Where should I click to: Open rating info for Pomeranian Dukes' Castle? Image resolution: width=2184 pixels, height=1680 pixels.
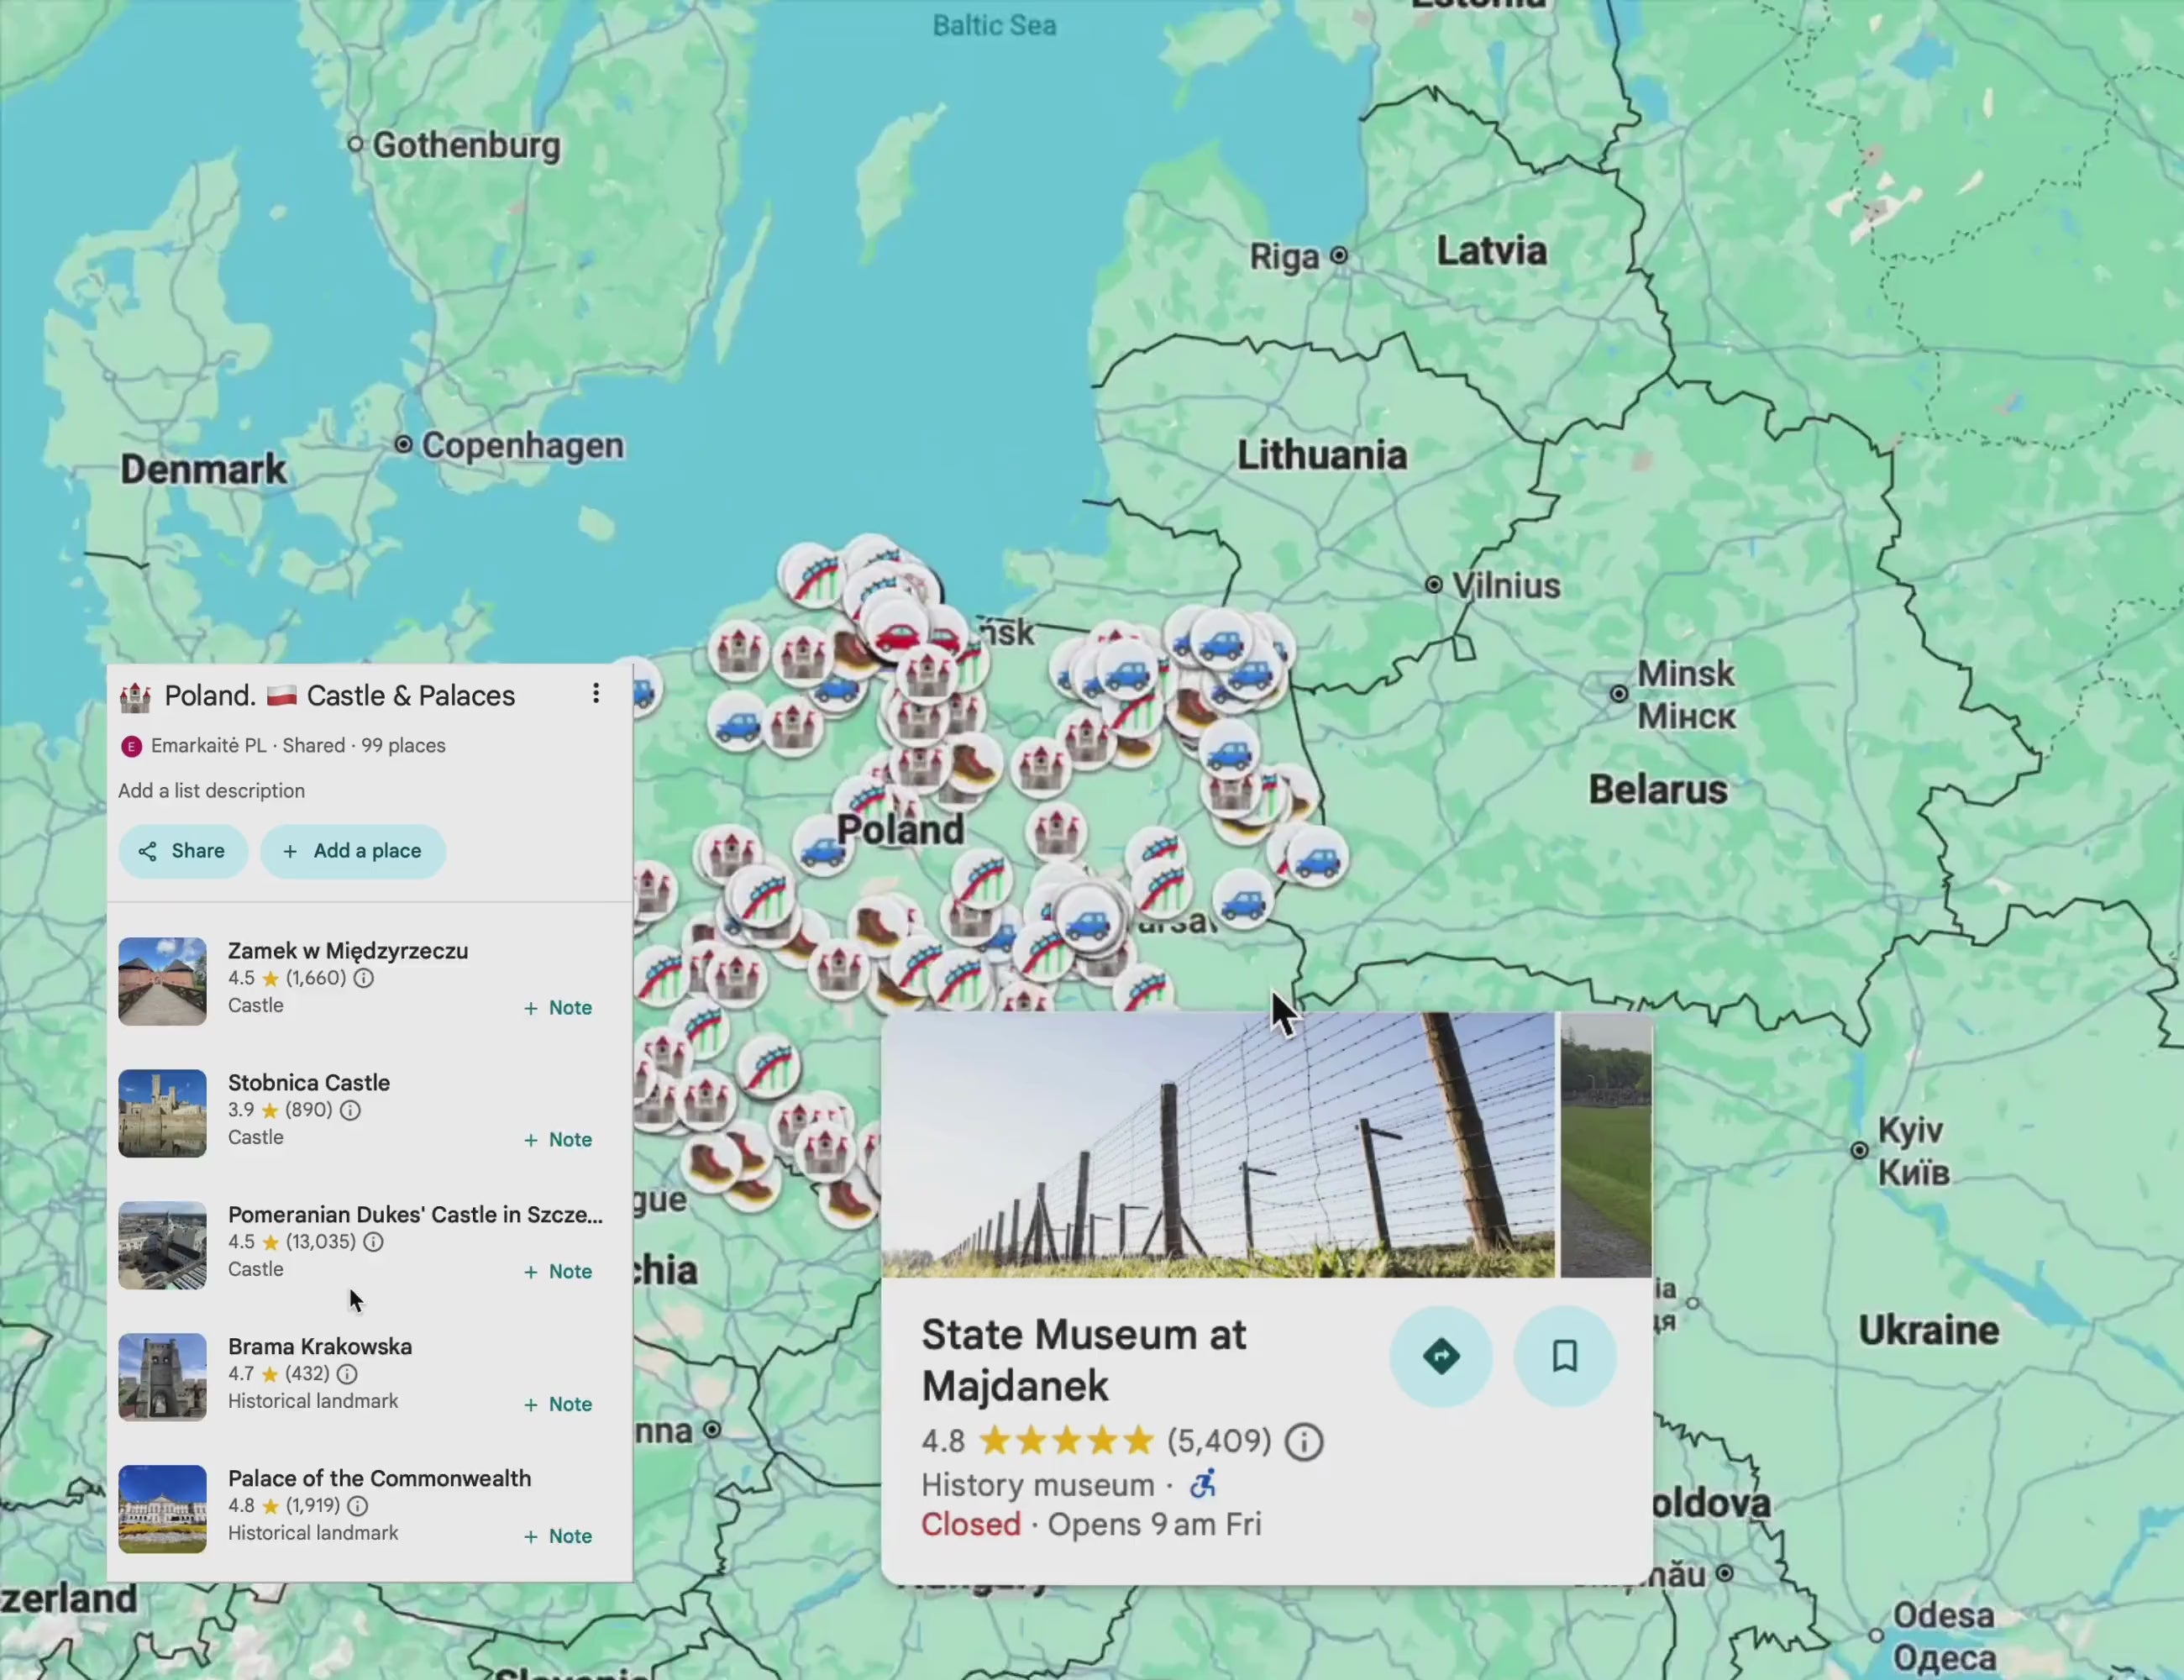point(373,1242)
